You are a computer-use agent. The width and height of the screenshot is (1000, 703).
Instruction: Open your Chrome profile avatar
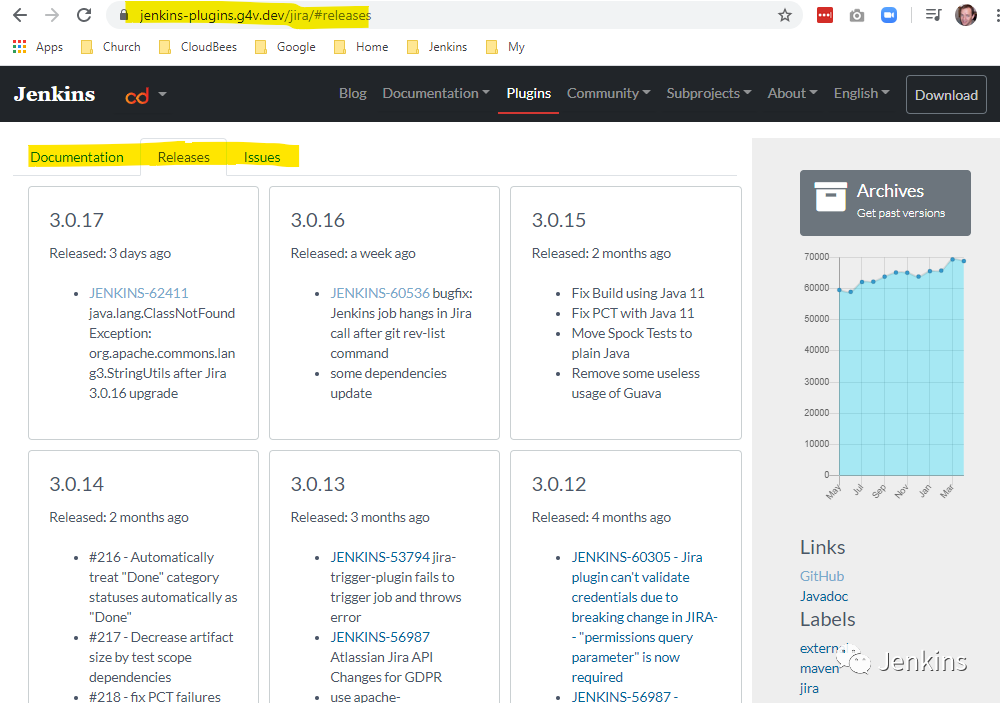(x=965, y=15)
